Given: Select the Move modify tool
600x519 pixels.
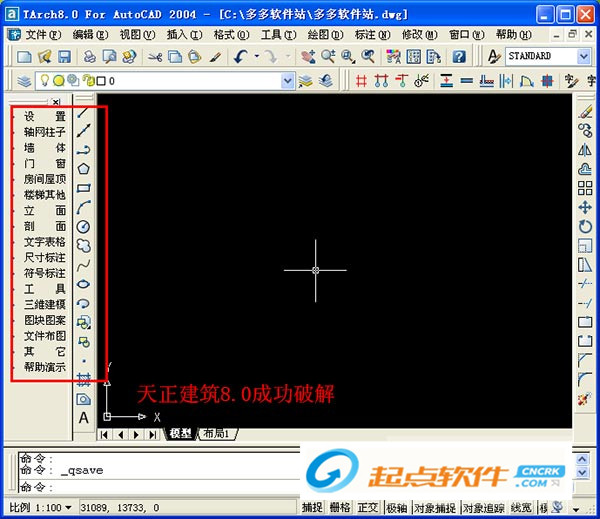Looking at the screenshot, I should (585, 207).
